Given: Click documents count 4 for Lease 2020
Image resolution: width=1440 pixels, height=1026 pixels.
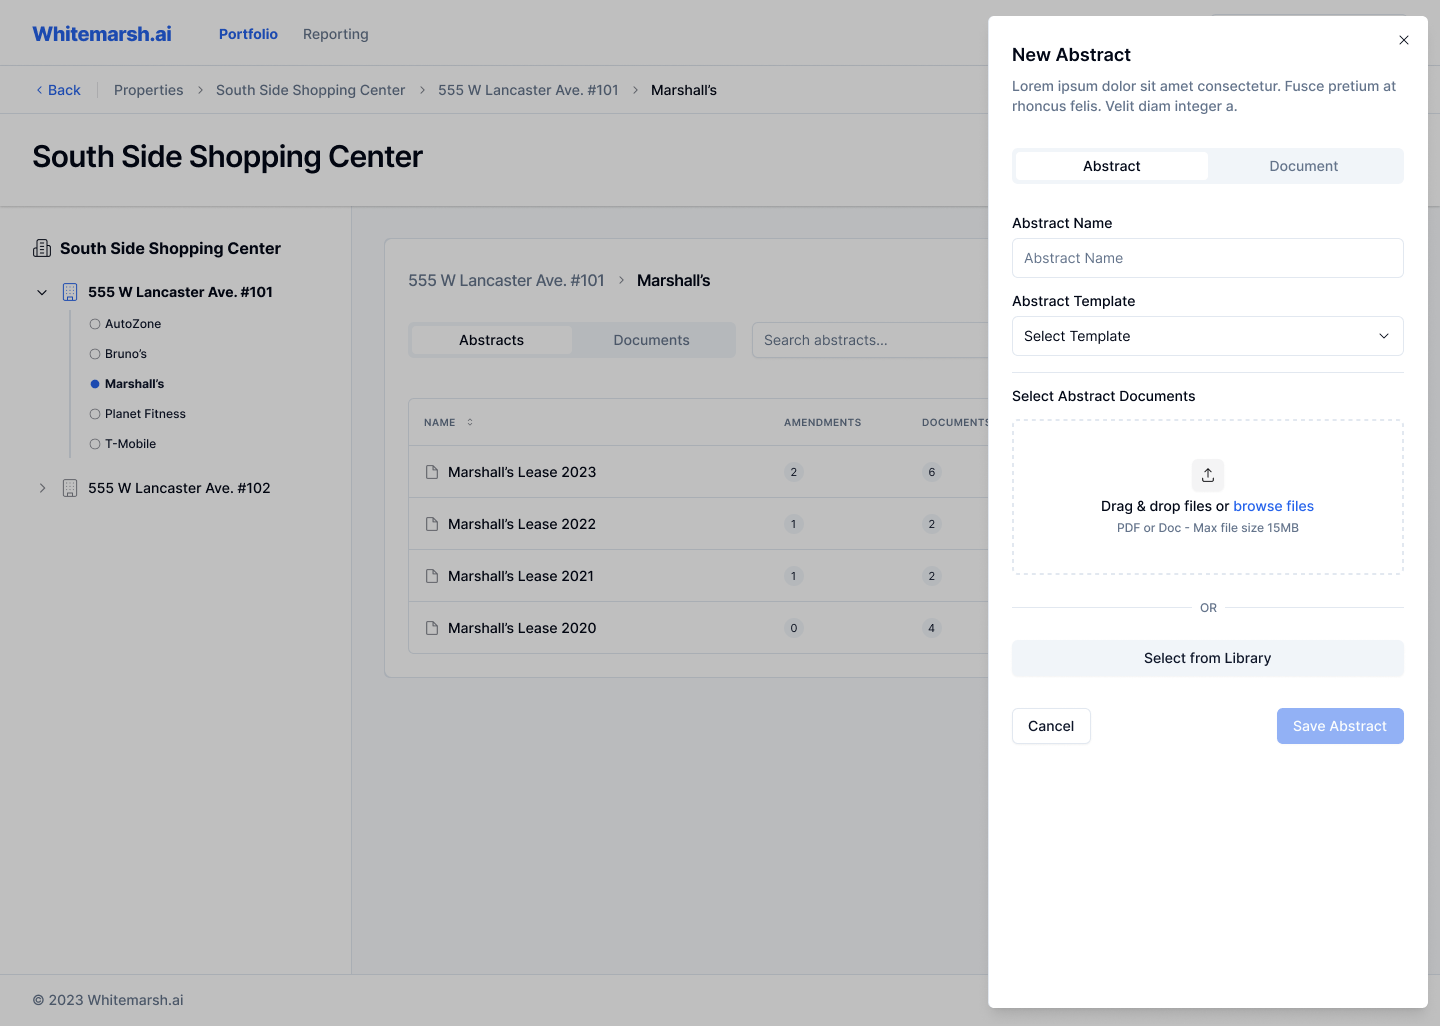Looking at the screenshot, I should tap(932, 628).
